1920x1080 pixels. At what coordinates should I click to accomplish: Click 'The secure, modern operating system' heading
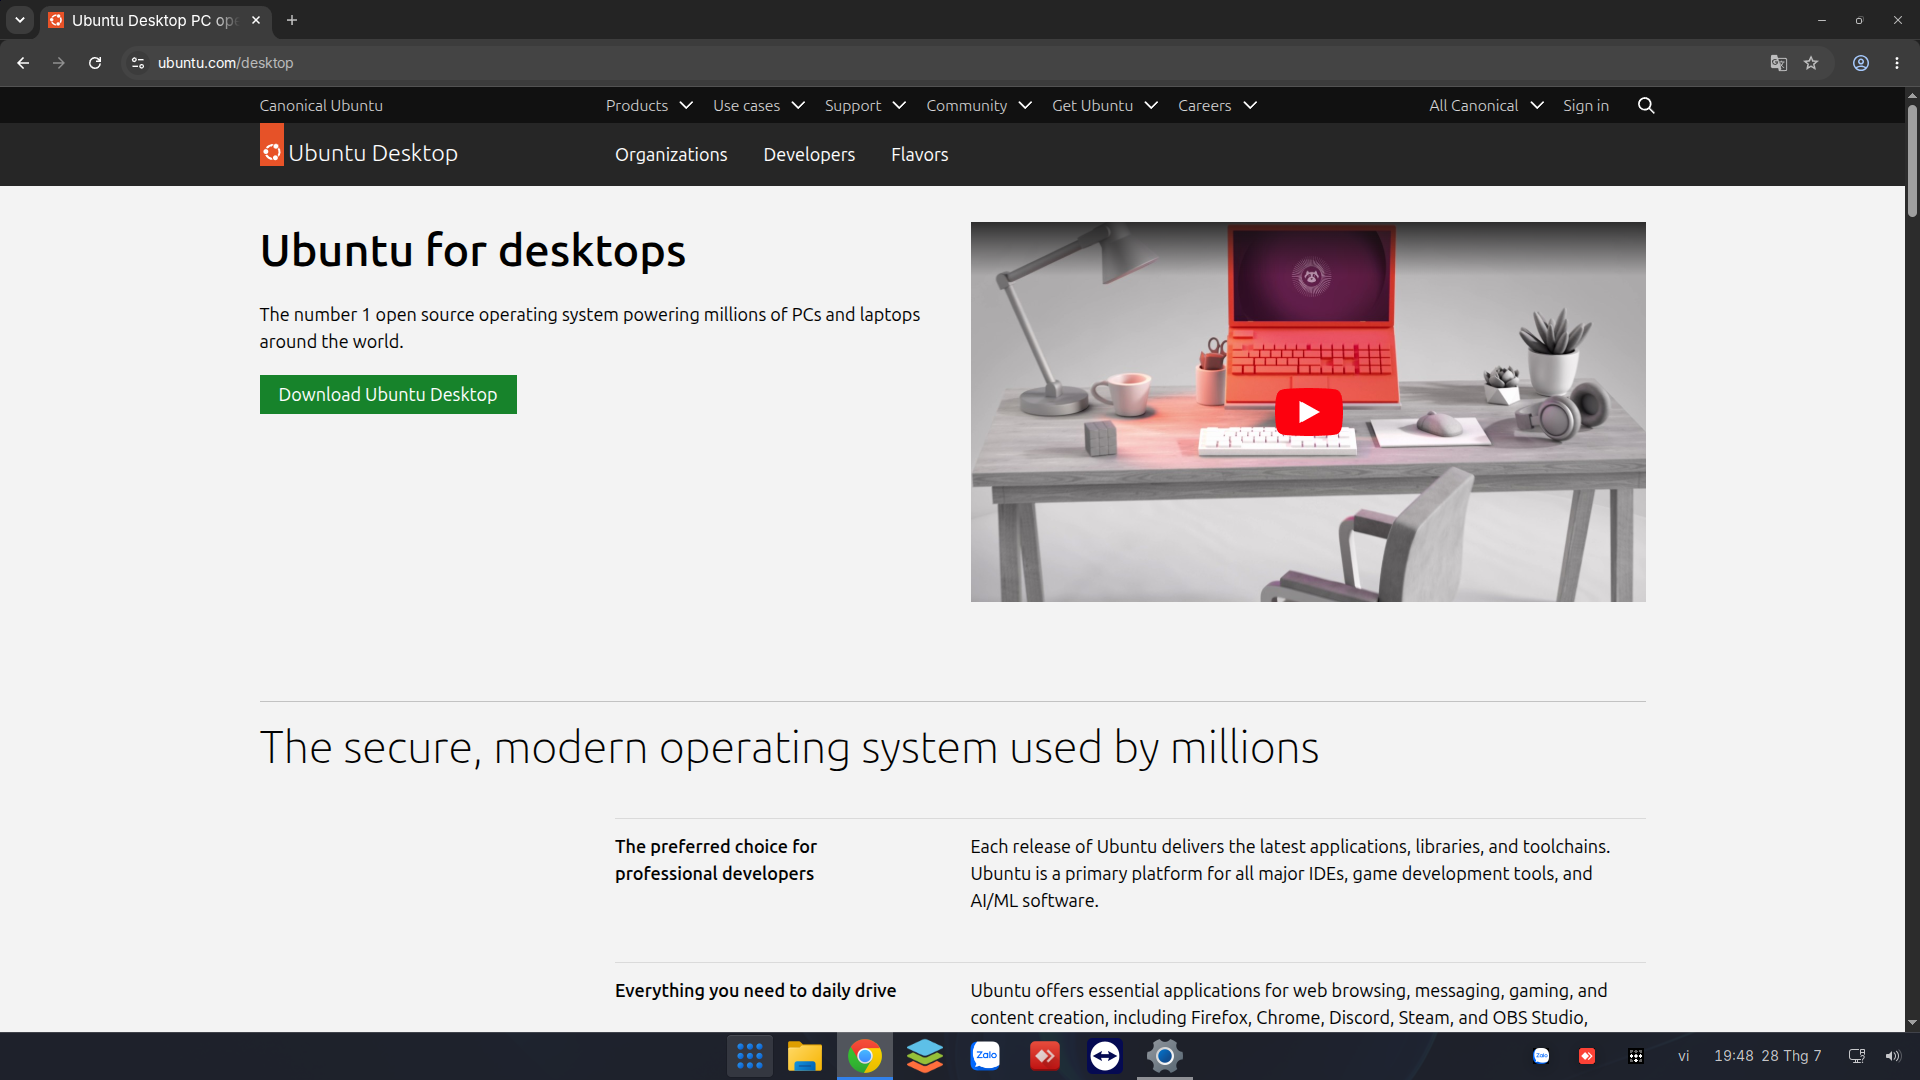tap(789, 747)
